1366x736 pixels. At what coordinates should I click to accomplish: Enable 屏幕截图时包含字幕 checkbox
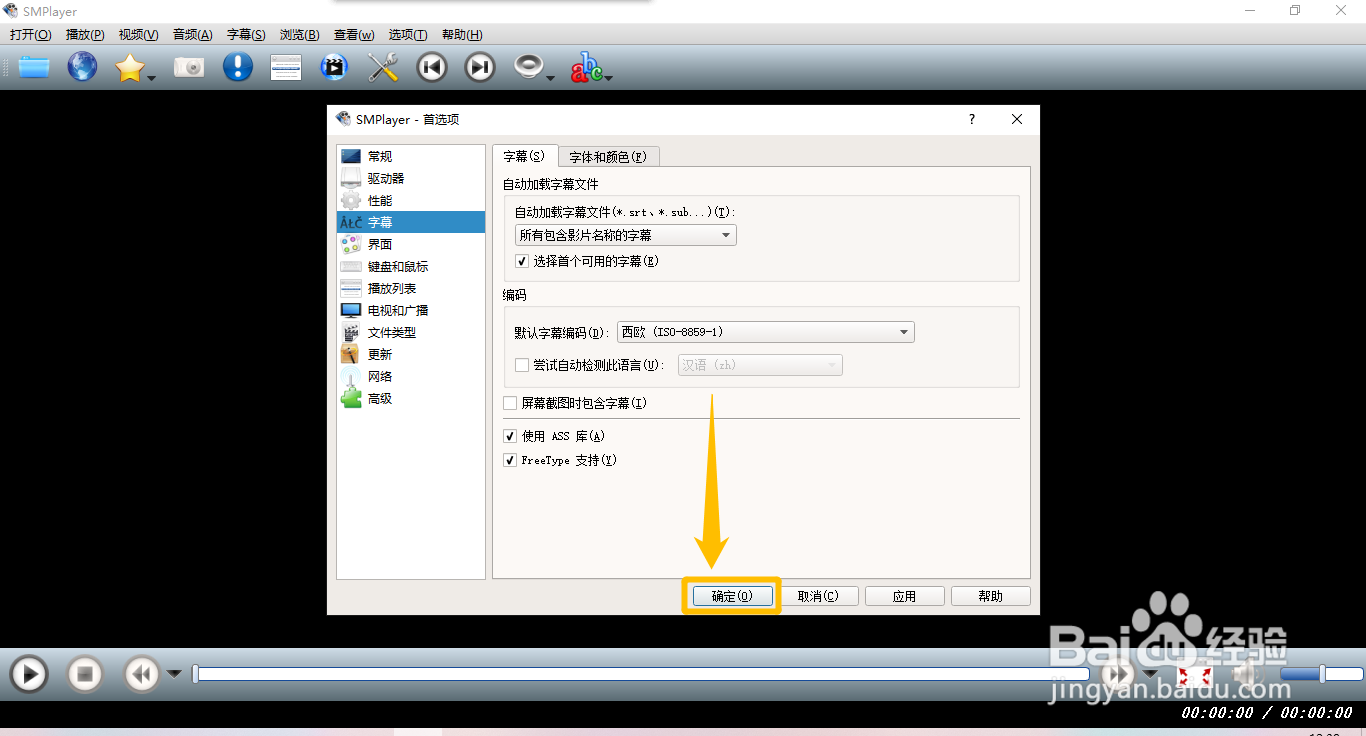[x=510, y=403]
